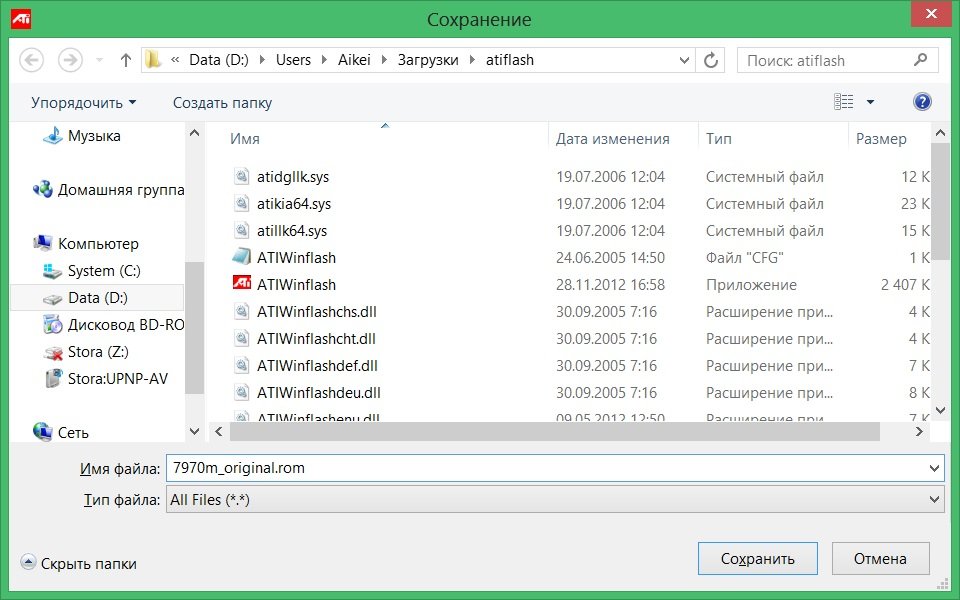The width and height of the screenshot is (960, 600).
Task: Go up one folder level arrow
Action: click(x=126, y=60)
